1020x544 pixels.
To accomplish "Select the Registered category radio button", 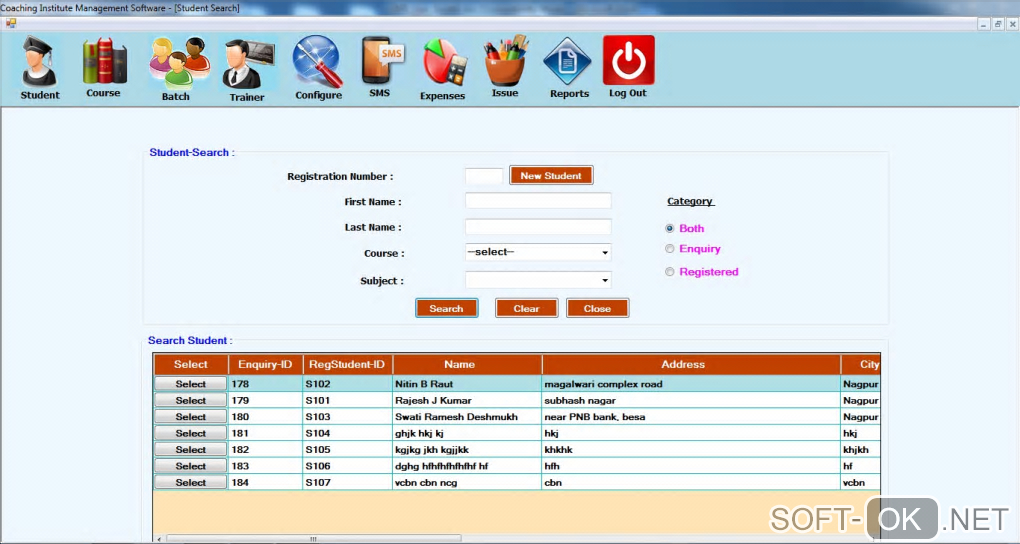I will (669, 271).
